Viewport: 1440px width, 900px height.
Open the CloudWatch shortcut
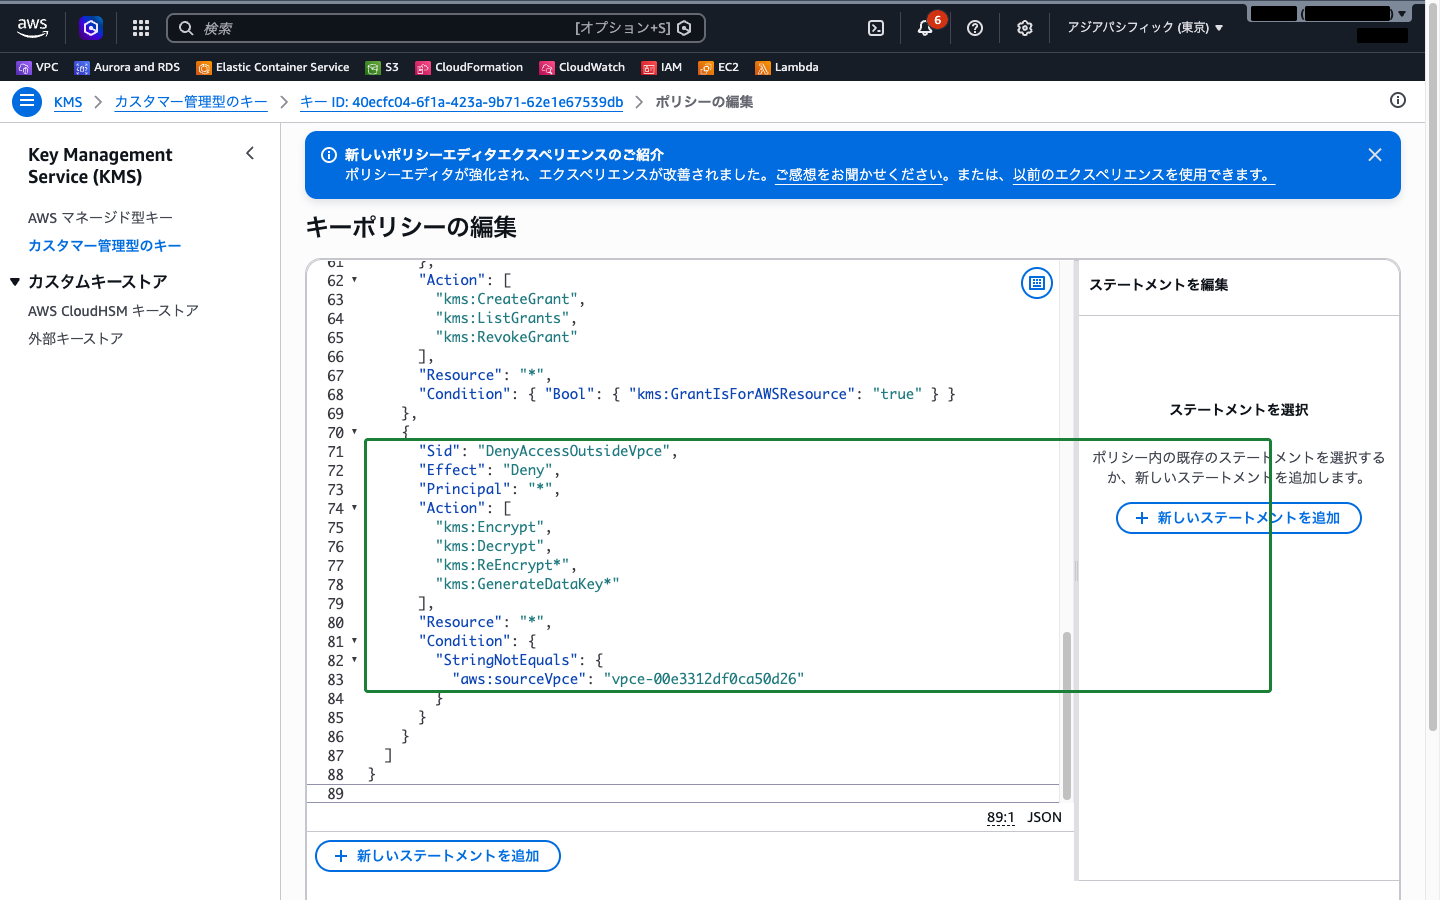pyautogui.click(x=582, y=67)
